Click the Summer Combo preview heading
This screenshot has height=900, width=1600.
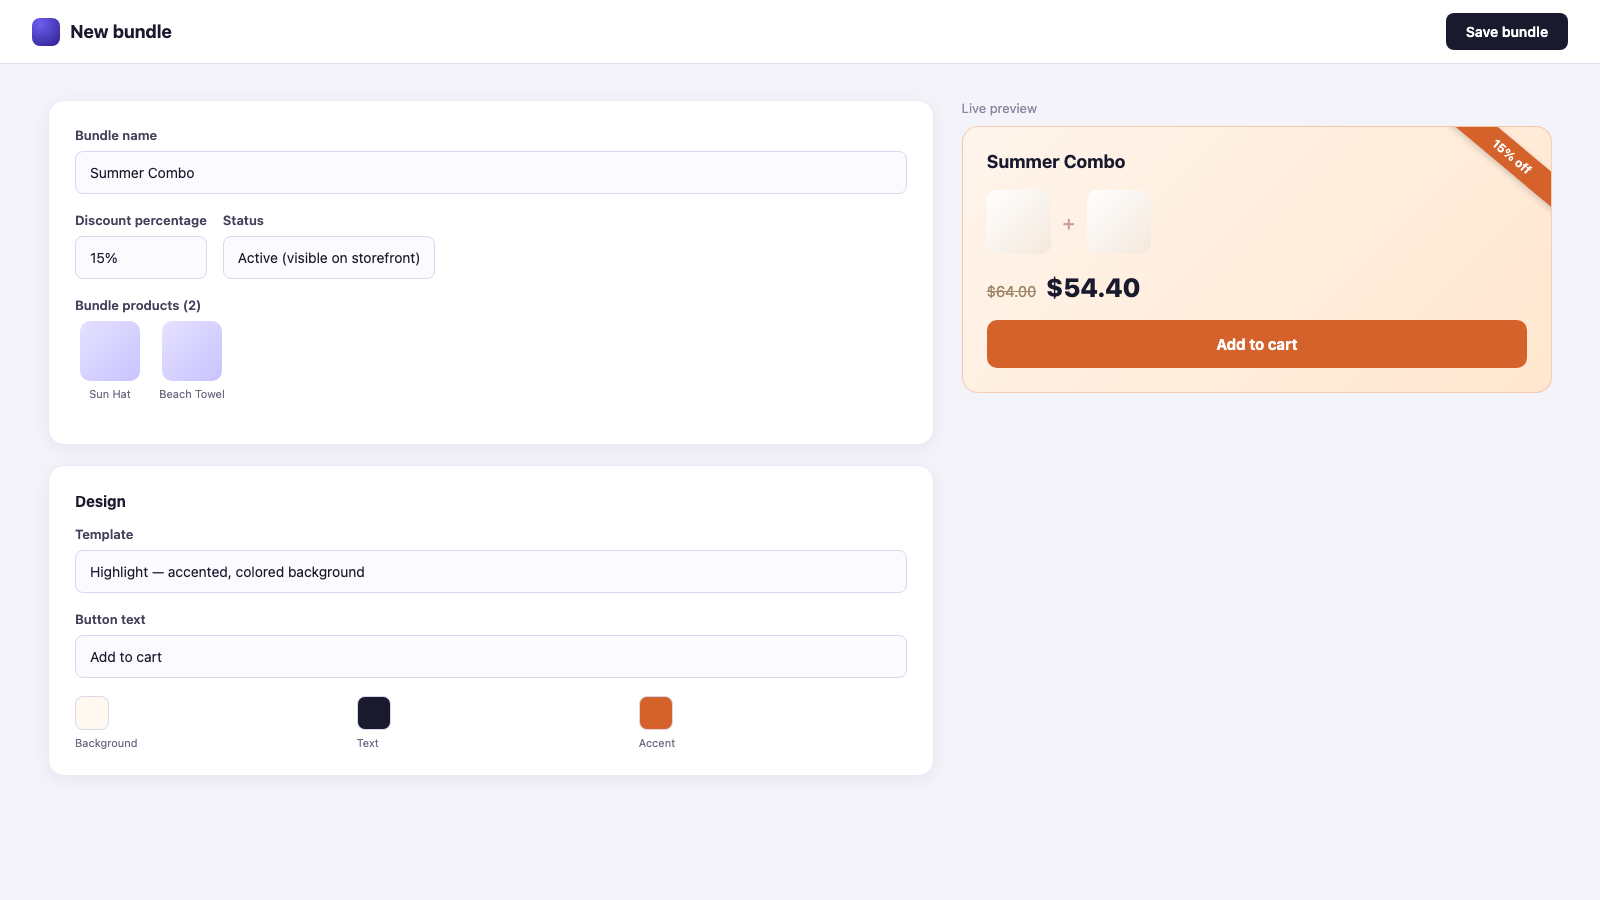pyautogui.click(x=1056, y=162)
